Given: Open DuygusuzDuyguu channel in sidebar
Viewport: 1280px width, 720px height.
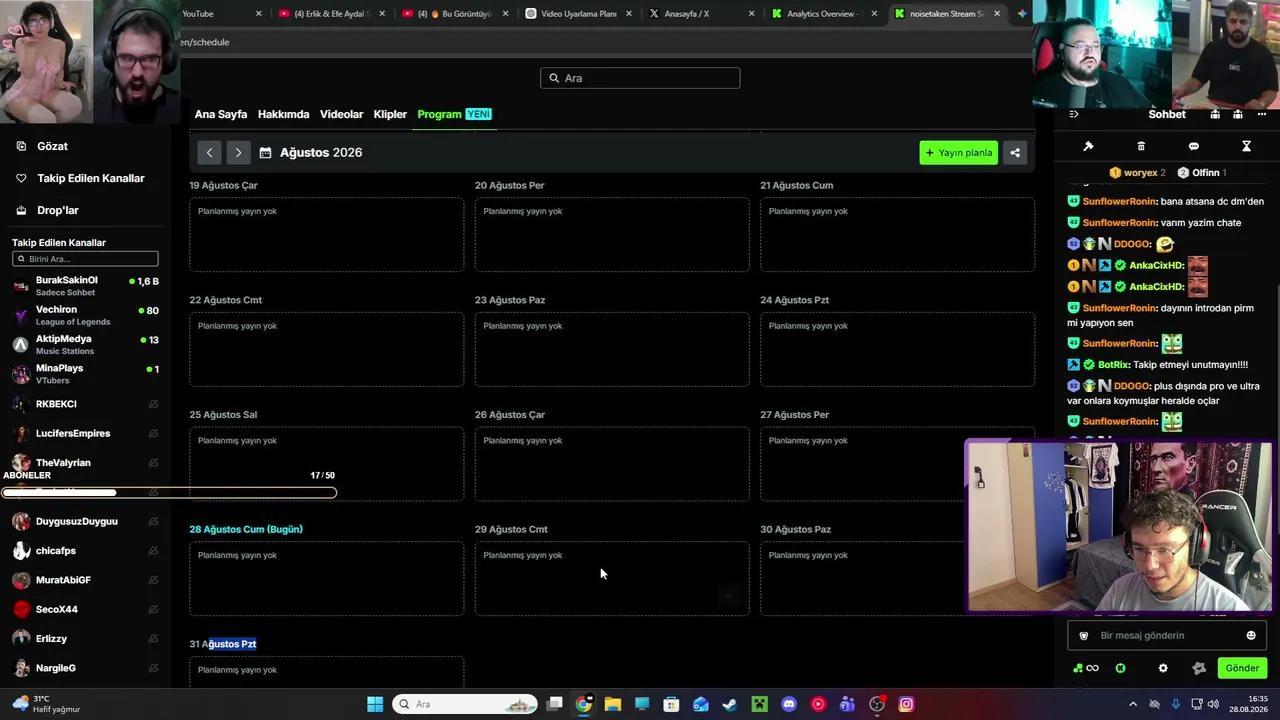Looking at the screenshot, I should [85, 521].
